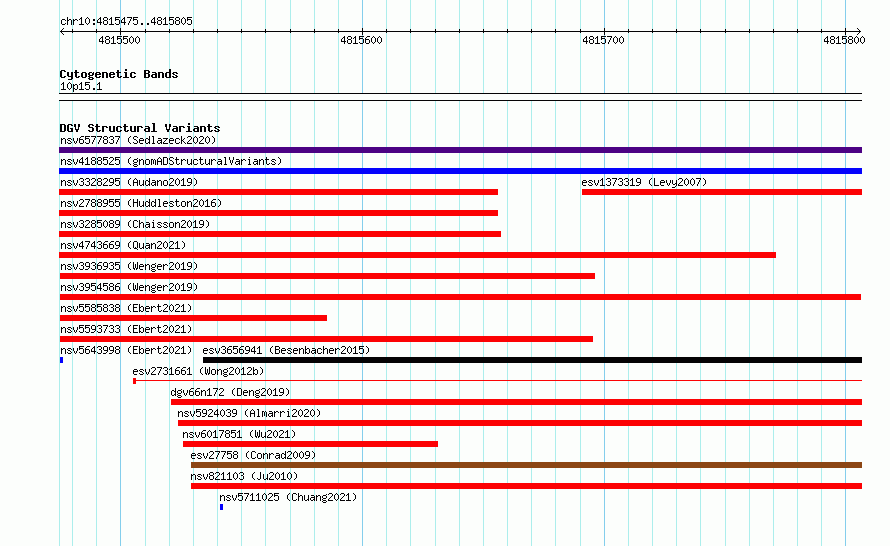Select the red esv1373319 variant bar
The image size is (890, 546).
click(722, 192)
